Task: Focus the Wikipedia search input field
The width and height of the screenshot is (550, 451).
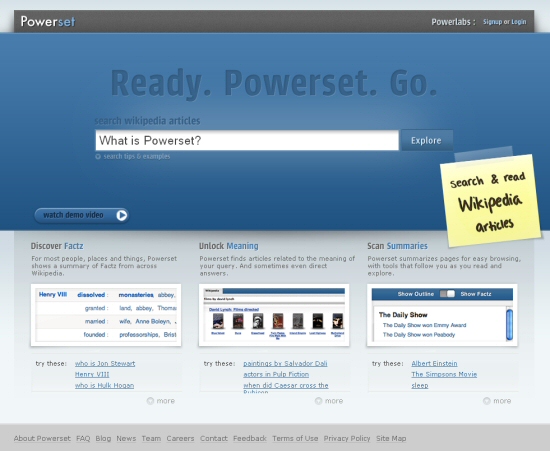Action: pyautogui.click(x=247, y=140)
